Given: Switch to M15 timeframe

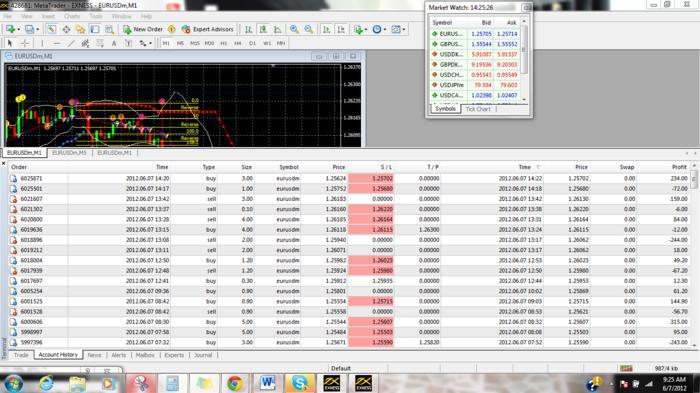Looking at the screenshot, I should coord(195,43).
